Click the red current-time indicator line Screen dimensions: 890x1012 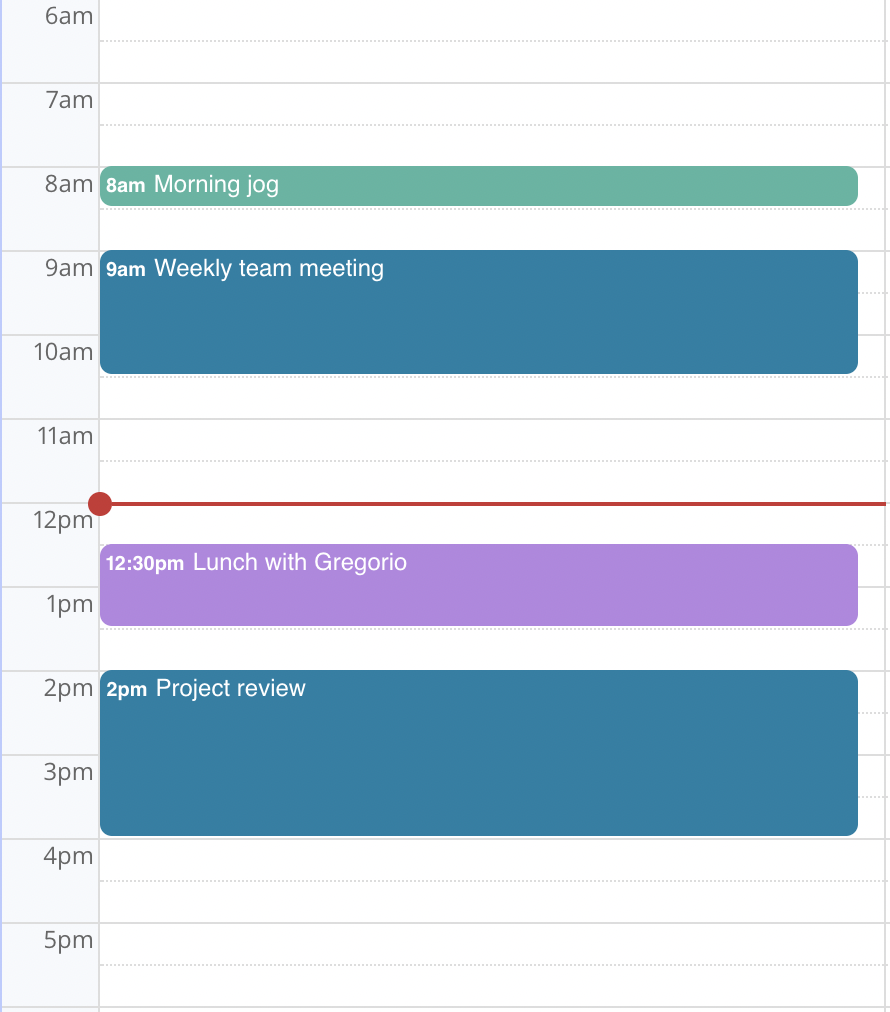tap(498, 503)
